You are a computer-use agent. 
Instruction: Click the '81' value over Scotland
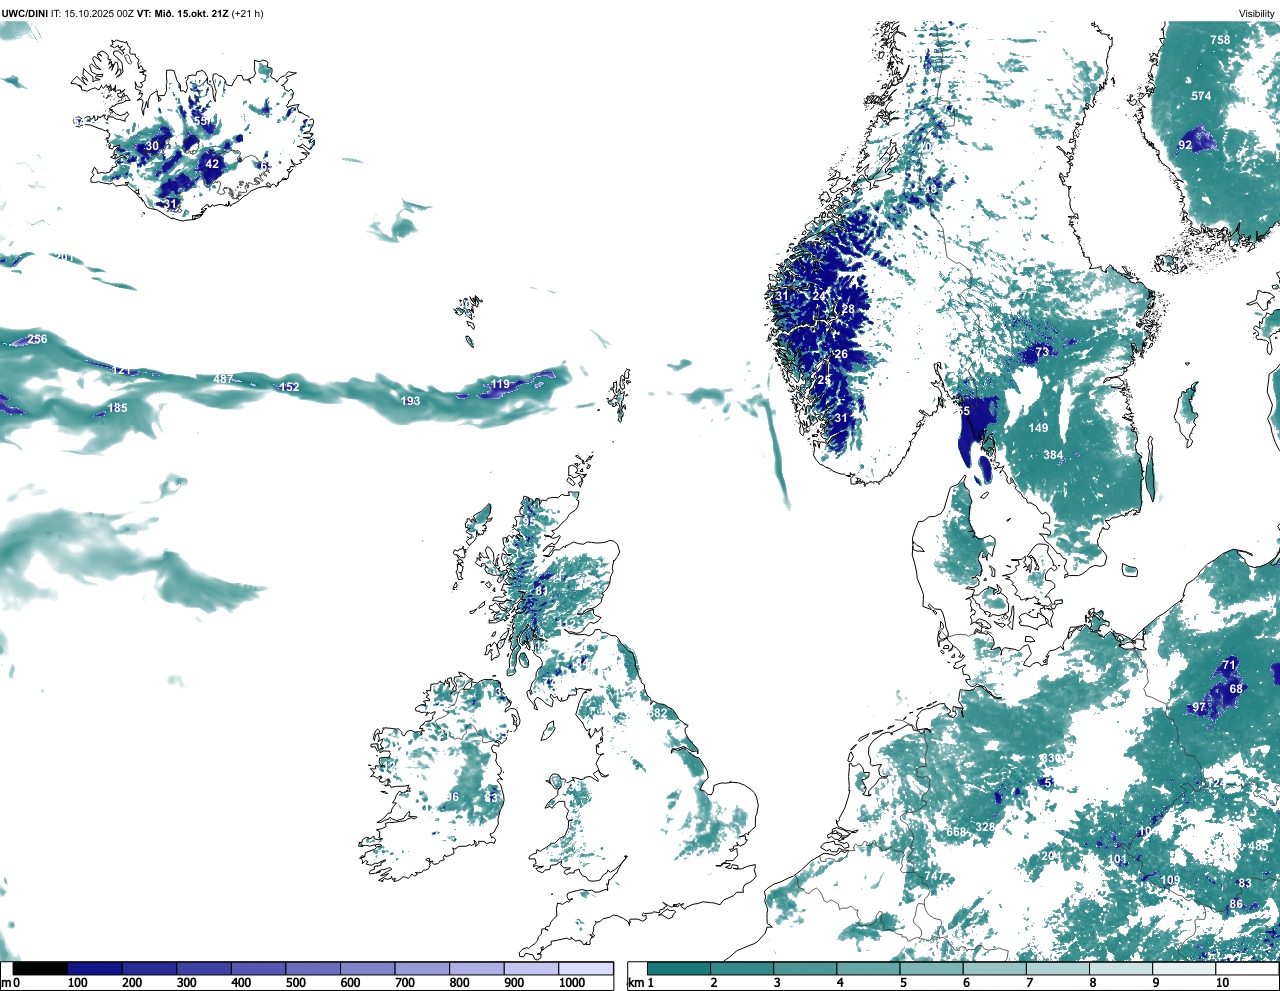541,591
